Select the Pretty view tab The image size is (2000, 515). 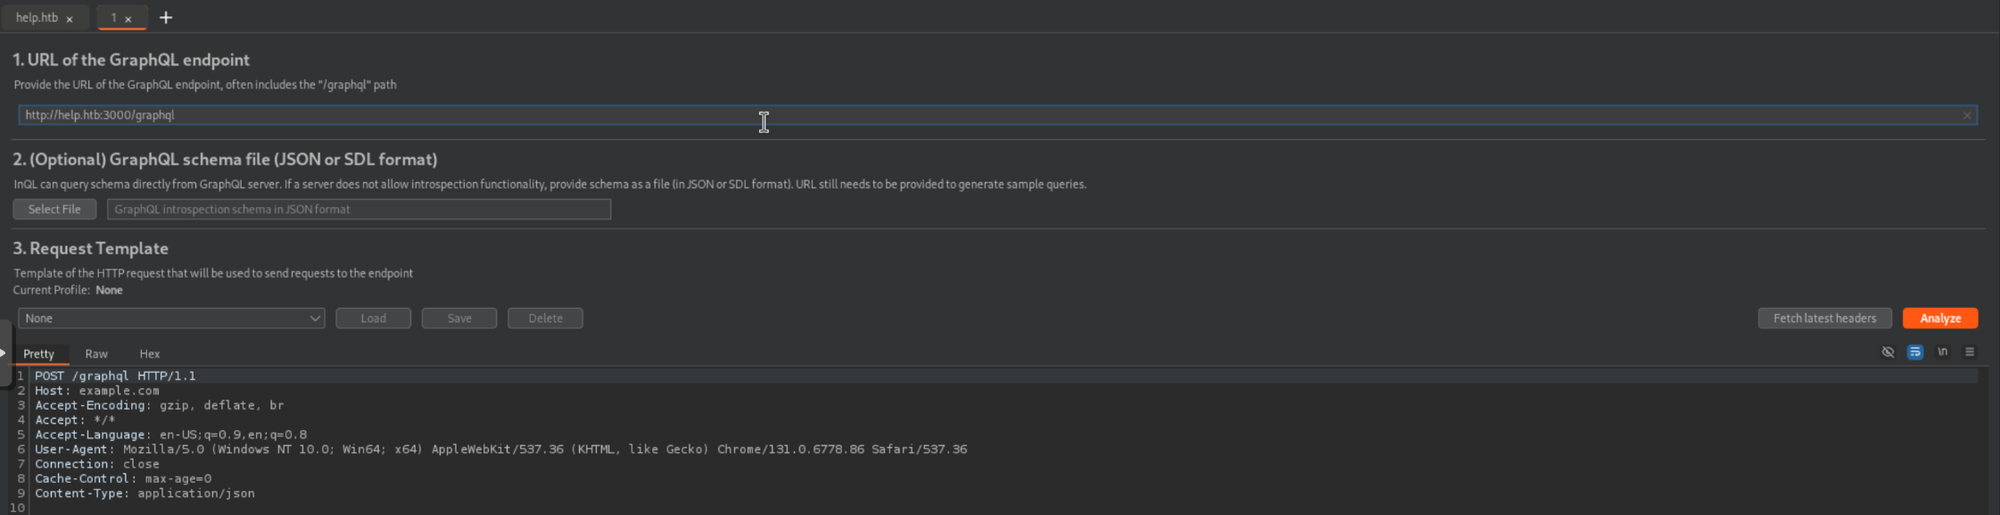(x=39, y=354)
